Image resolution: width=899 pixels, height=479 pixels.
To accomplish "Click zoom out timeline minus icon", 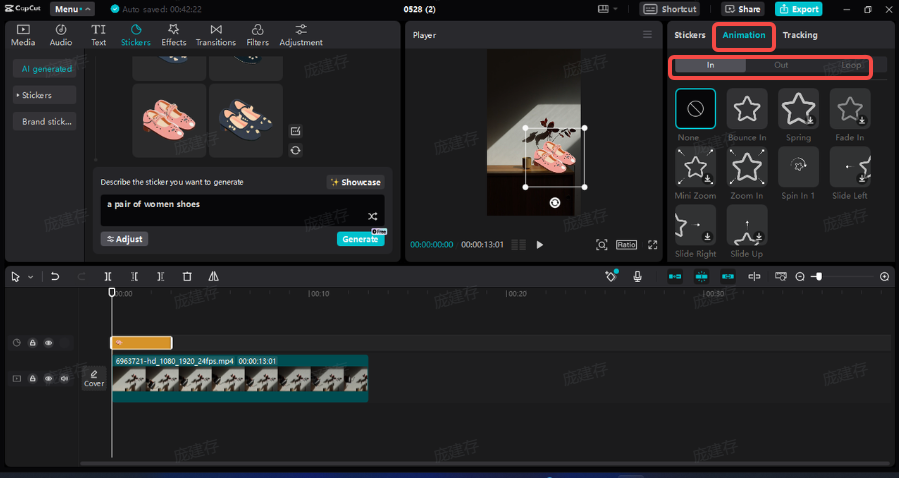I will 800,277.
